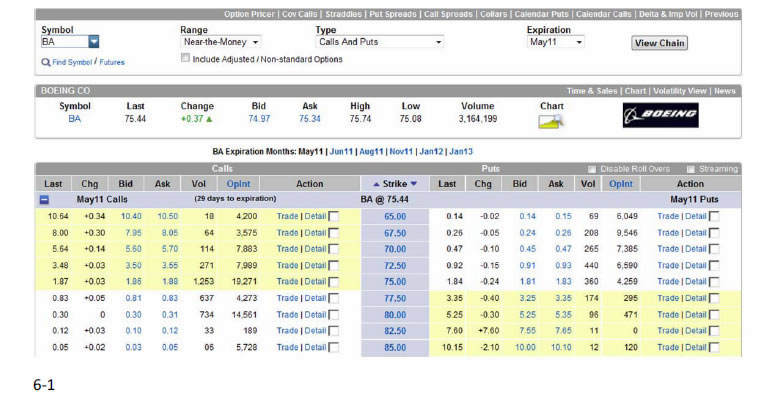Sort strikes ascending with up arrow
The height and width of the screenshot is (409, 767).
click(x=376, y=184)
